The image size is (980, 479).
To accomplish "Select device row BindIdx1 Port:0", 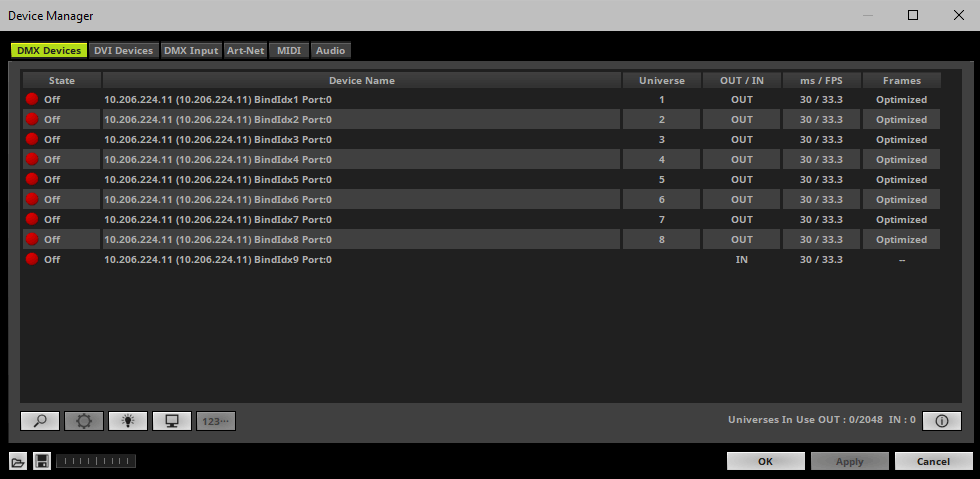I will (481, 99).
